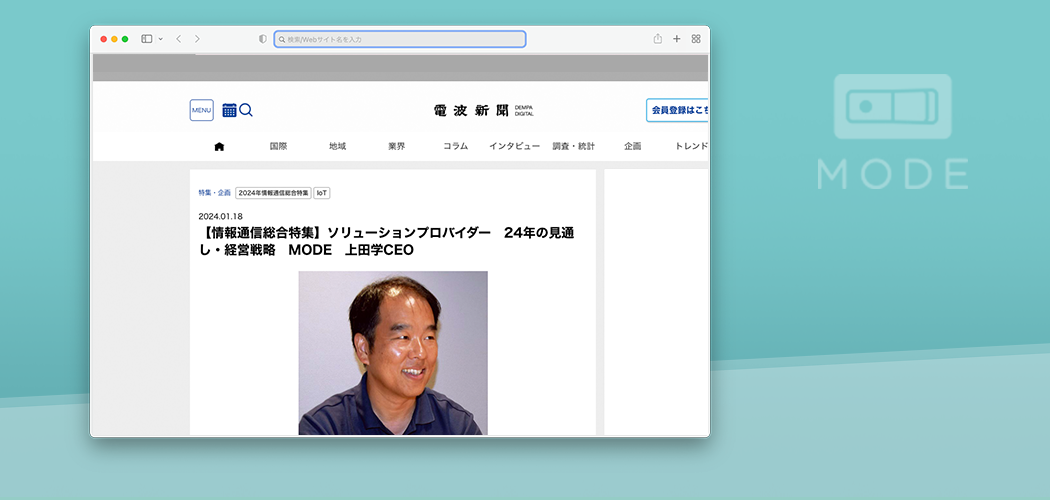Click the privacy shield icon
Screen dimensions: 1050x500
263,39
